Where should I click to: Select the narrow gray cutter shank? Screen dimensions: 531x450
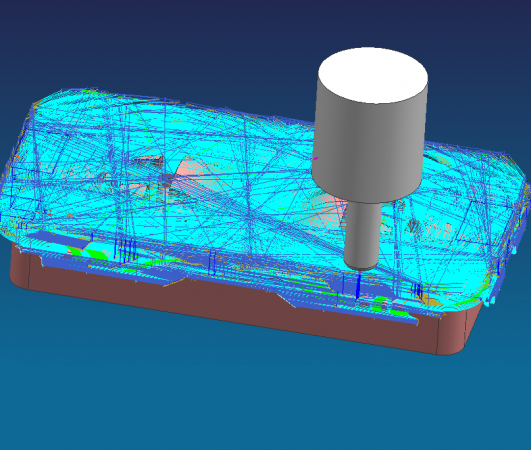pyautogui.click(x=362, y=234)
